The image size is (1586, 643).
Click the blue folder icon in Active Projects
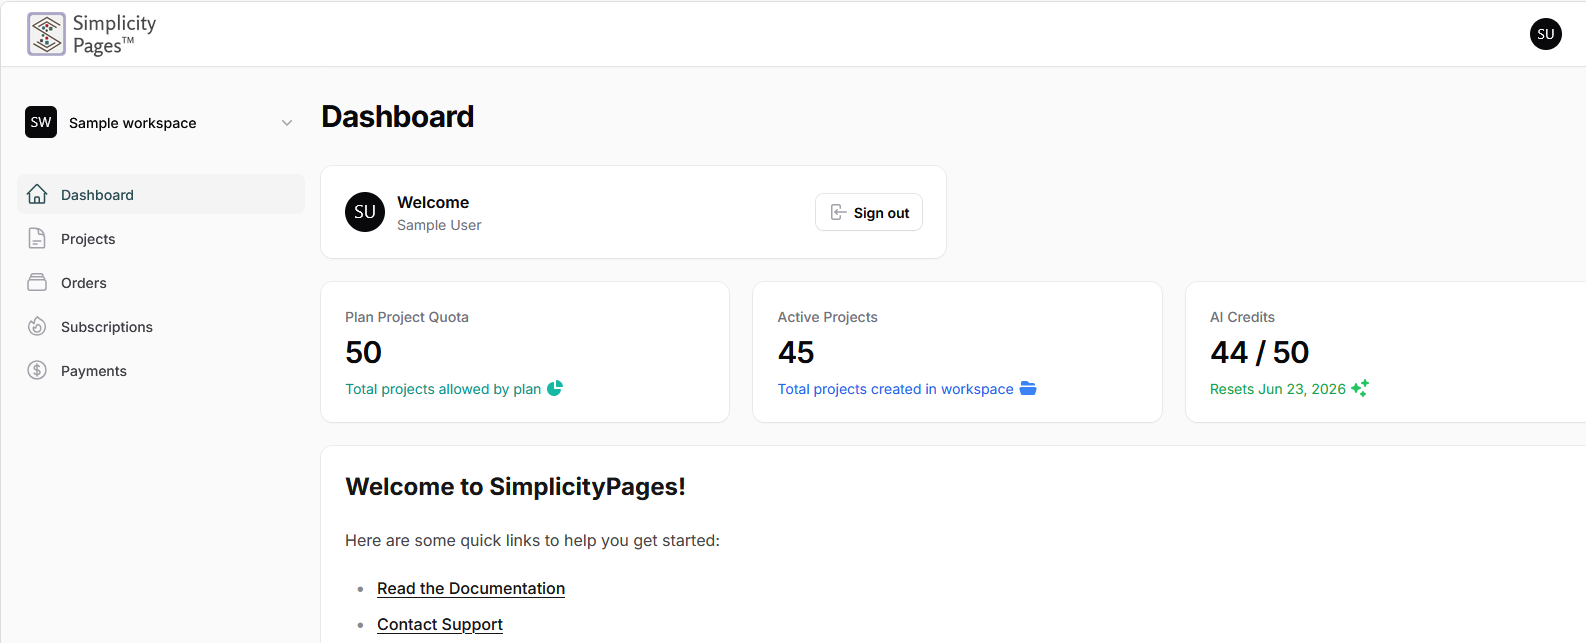(x=1028, y=388)
